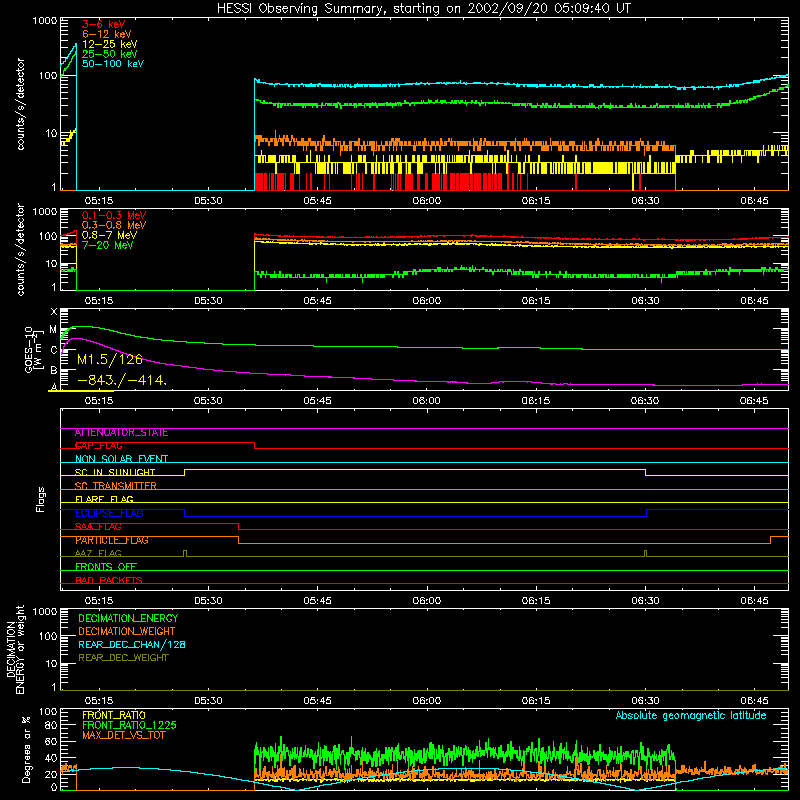Select the Degrees or % axis title
800x800 pixels.
[26, 750]
